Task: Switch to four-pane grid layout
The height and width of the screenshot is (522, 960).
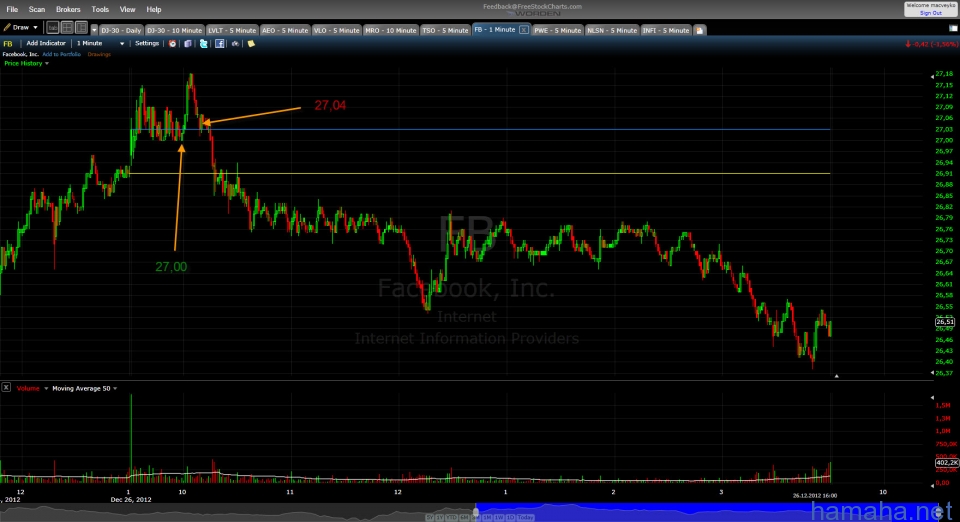Action: 67,28
